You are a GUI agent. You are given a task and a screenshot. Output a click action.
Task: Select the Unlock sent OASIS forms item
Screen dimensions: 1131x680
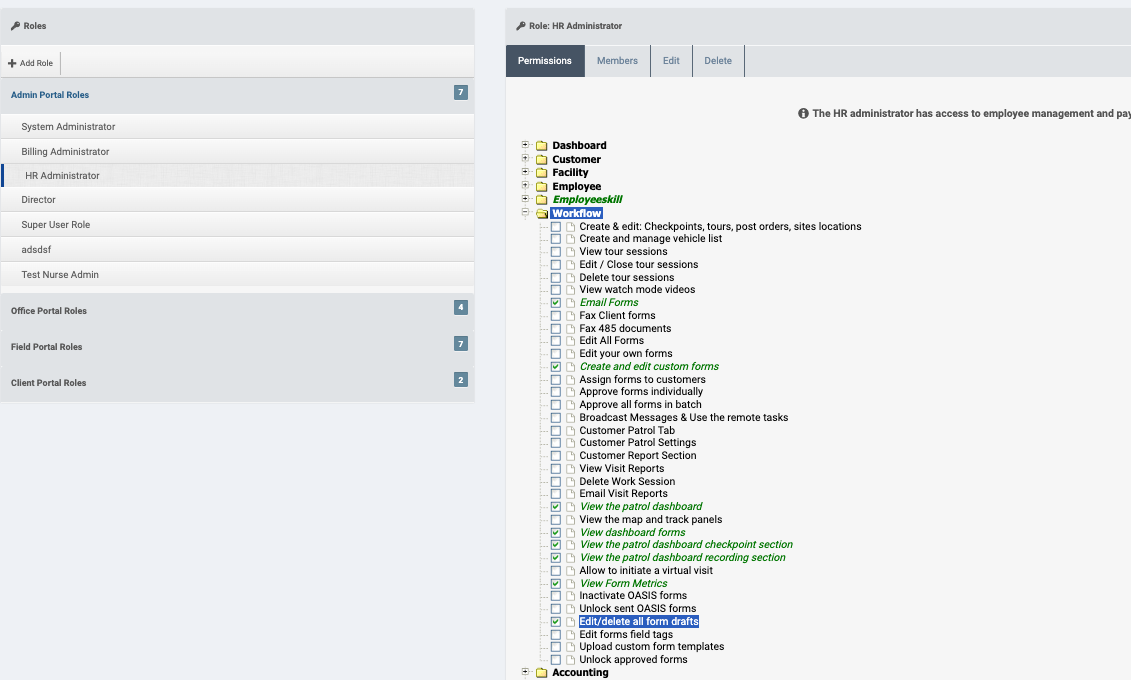(637, 609)
